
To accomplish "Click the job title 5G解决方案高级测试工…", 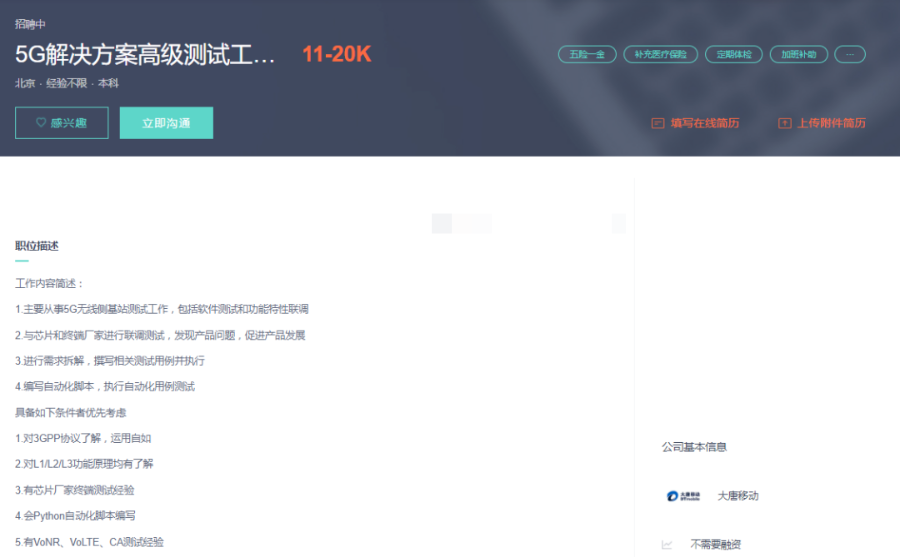I will pyautogui.click(x=145, y=55).
